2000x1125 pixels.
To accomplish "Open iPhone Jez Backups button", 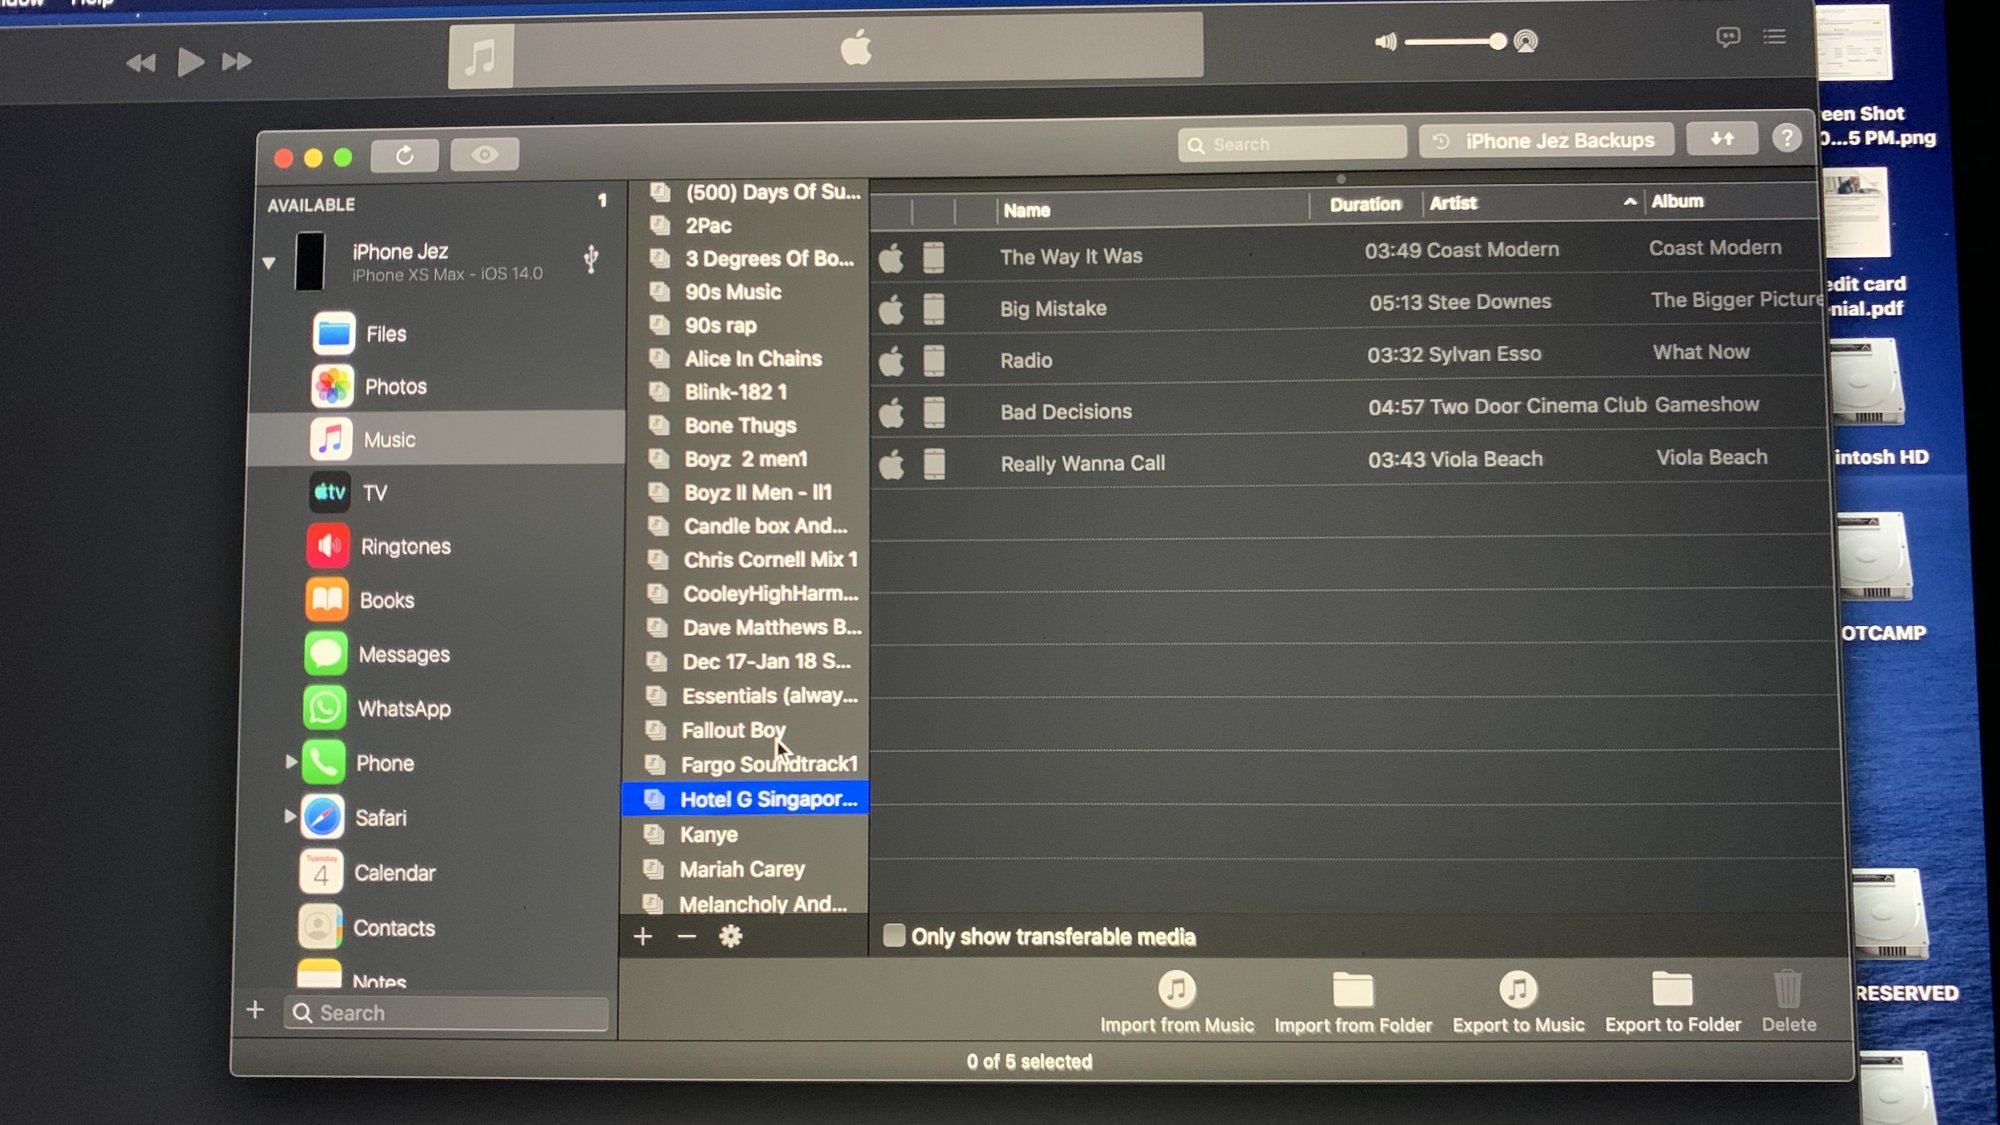I will (1546, 141).
